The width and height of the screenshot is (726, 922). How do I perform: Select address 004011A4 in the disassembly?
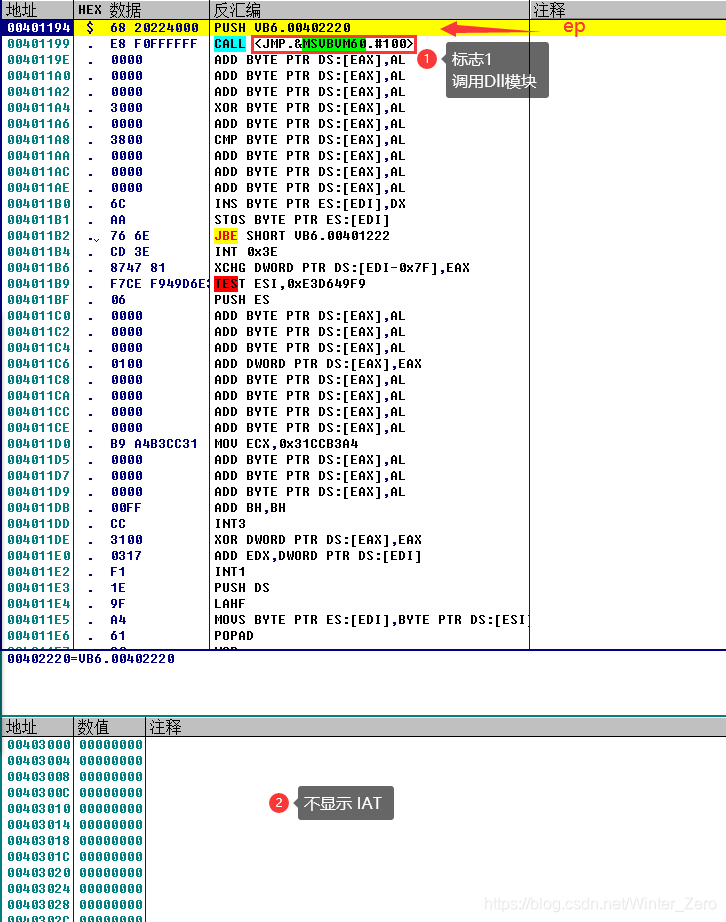[x=39, y=108]
